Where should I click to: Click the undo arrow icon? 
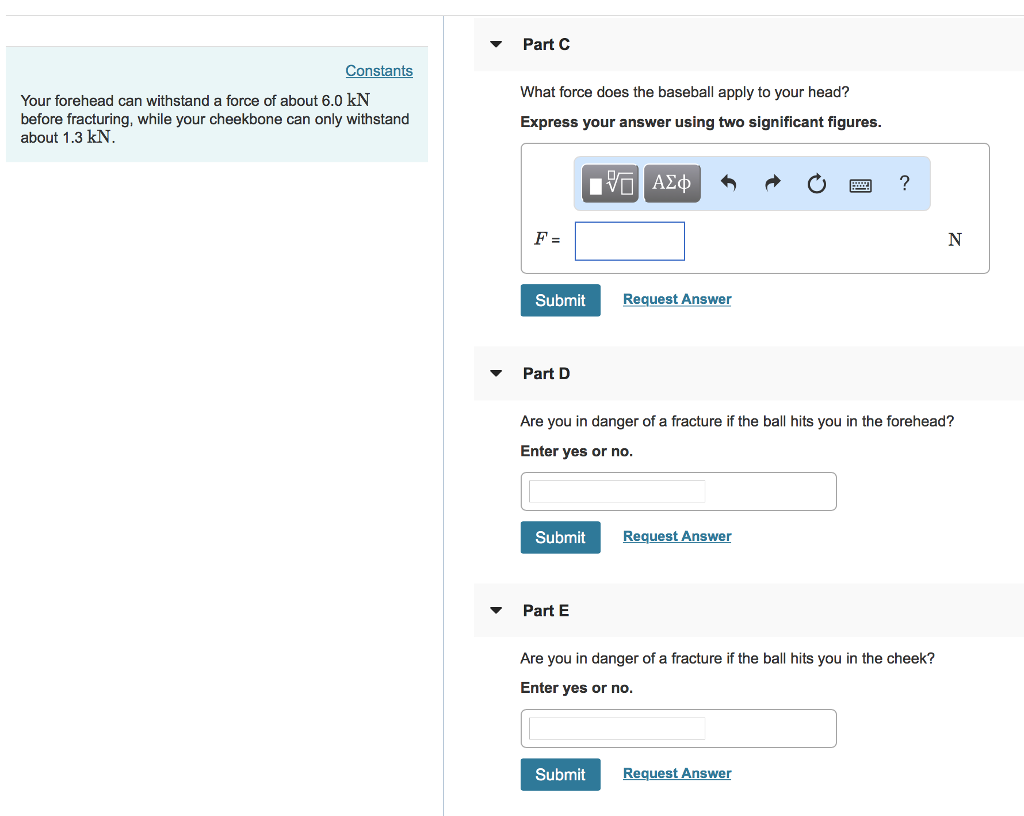click(x=728, y=183)
